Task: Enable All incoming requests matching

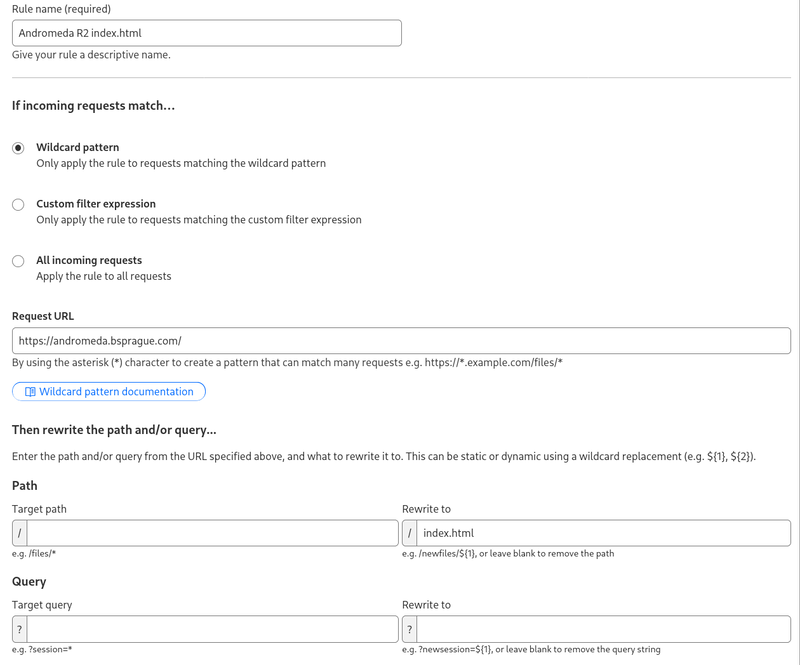Action: pyautogui.click(x=17, y=260)
